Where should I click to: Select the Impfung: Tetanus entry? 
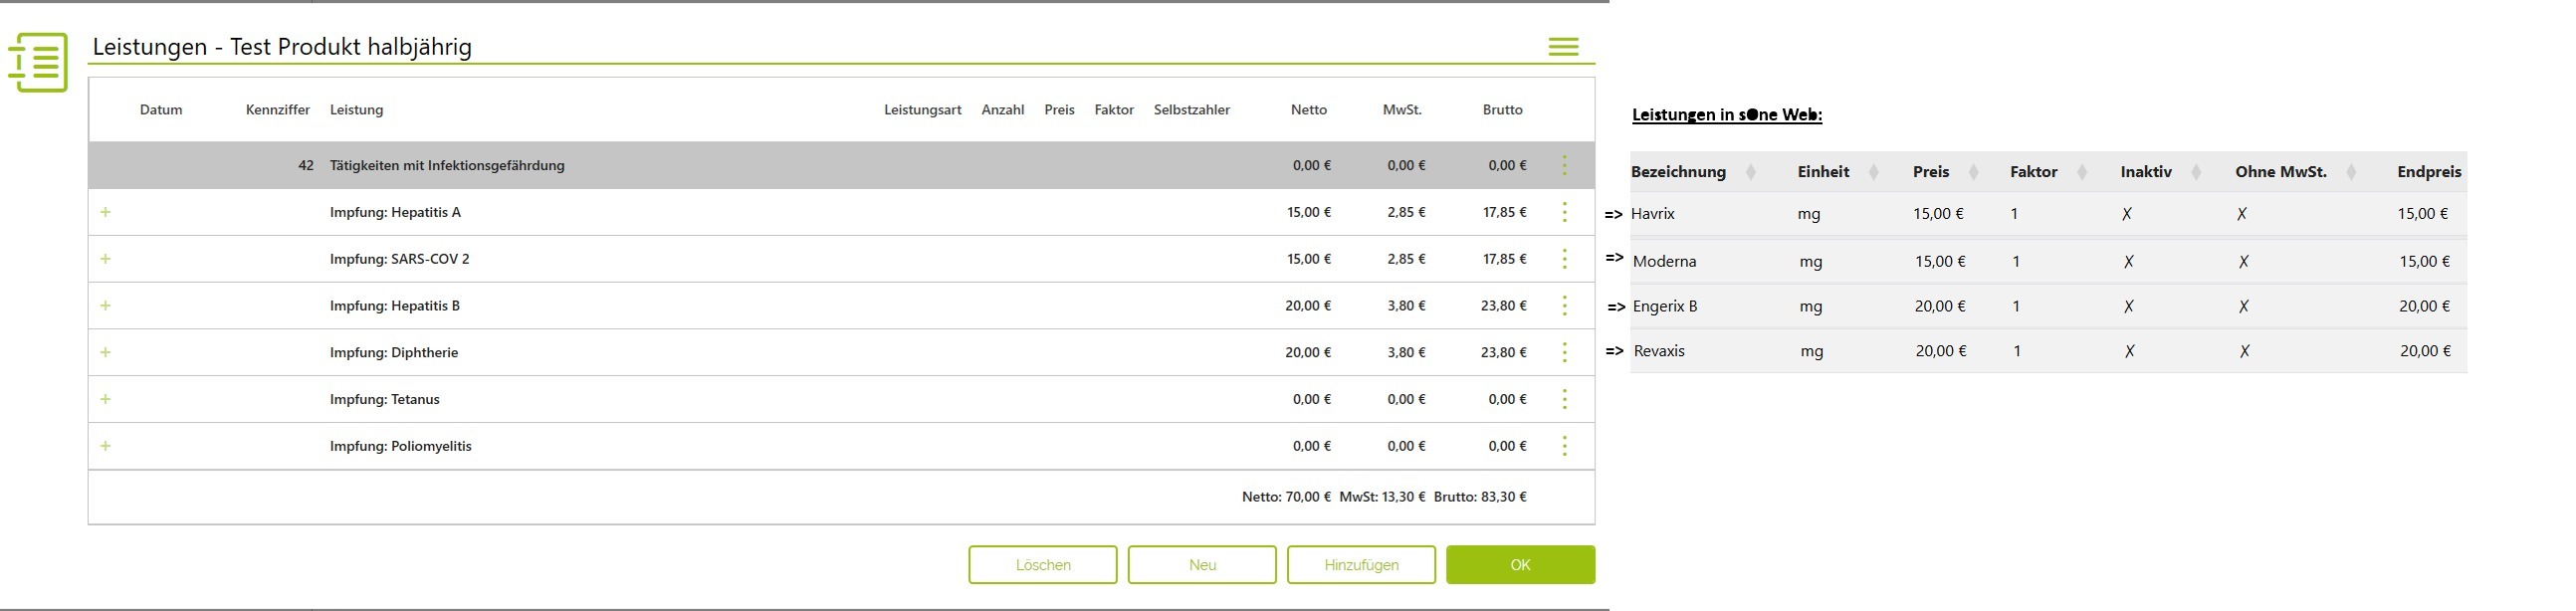pyautogui.click(x=384, y=399)
